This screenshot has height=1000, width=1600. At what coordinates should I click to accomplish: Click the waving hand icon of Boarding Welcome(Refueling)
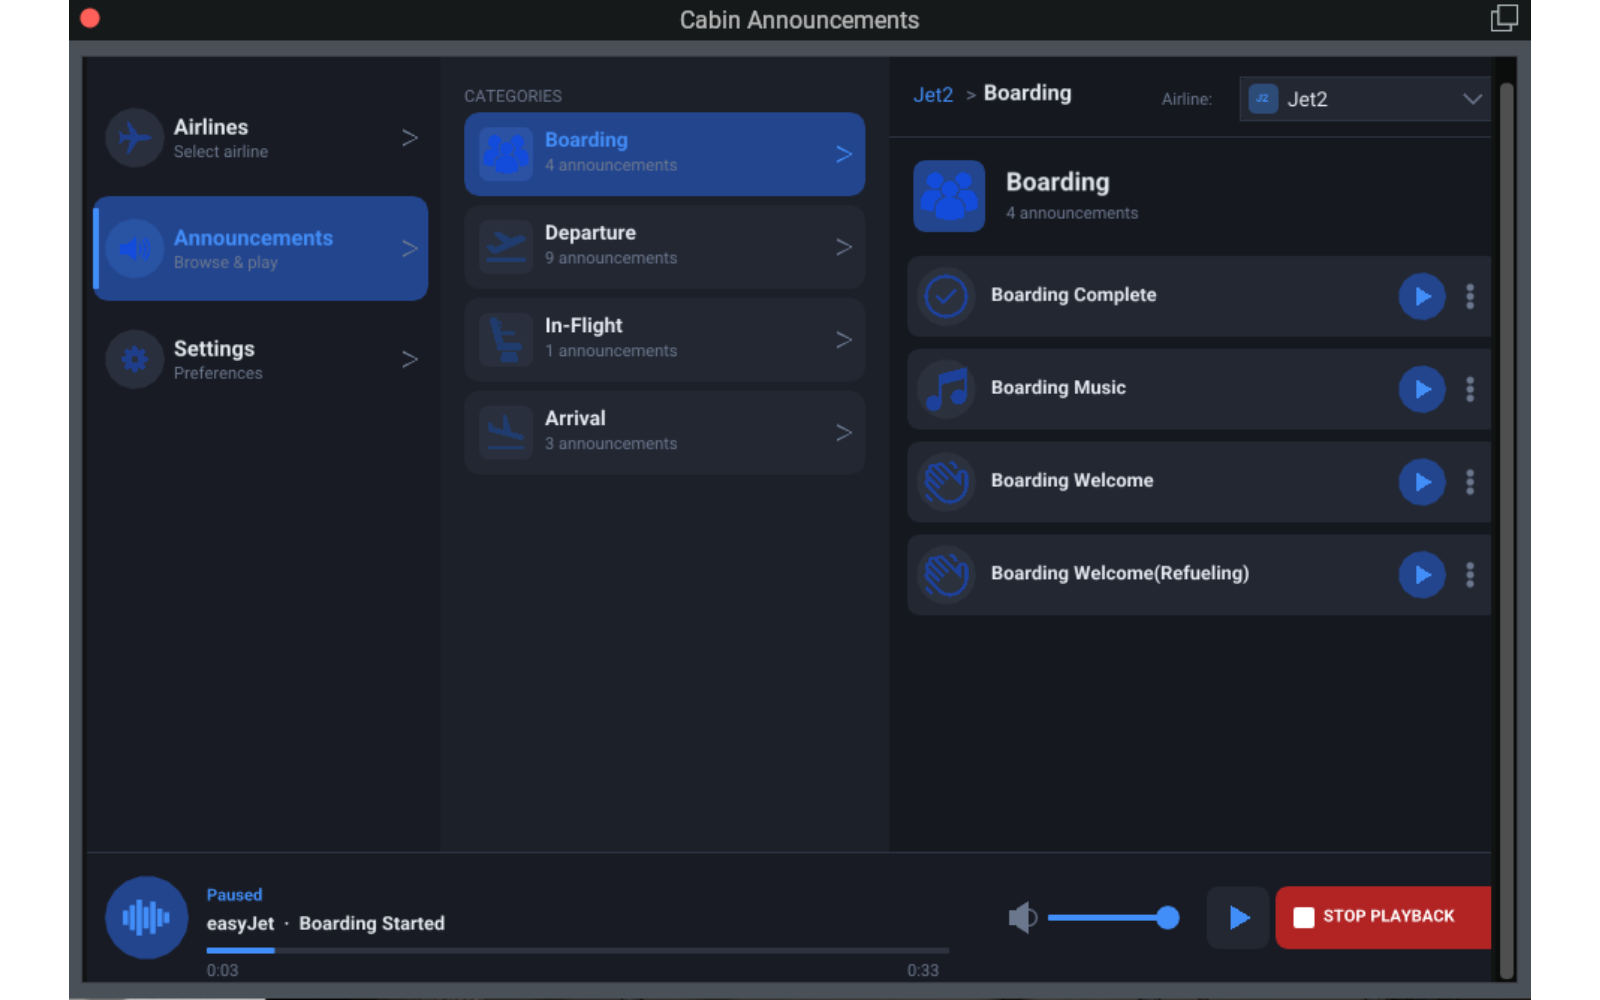click(x=946, y=575)
